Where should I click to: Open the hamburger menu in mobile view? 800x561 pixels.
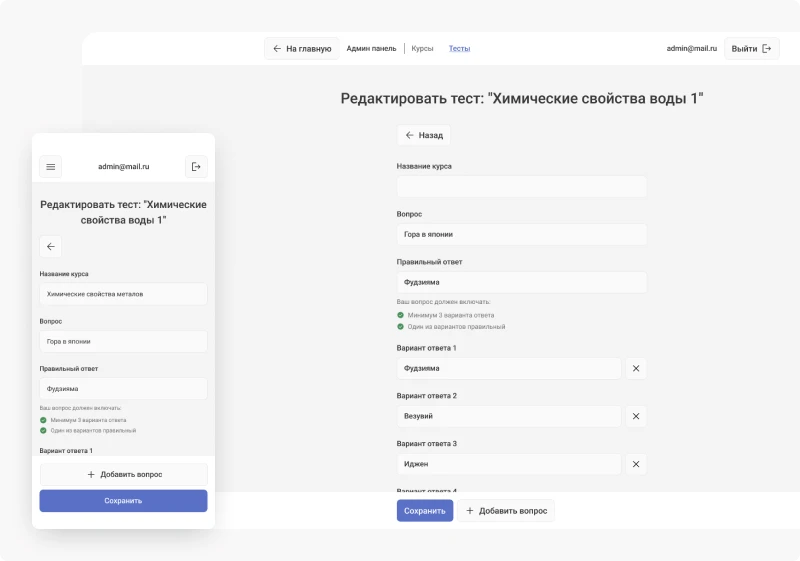pyautogui.click(x=51, y=167)
